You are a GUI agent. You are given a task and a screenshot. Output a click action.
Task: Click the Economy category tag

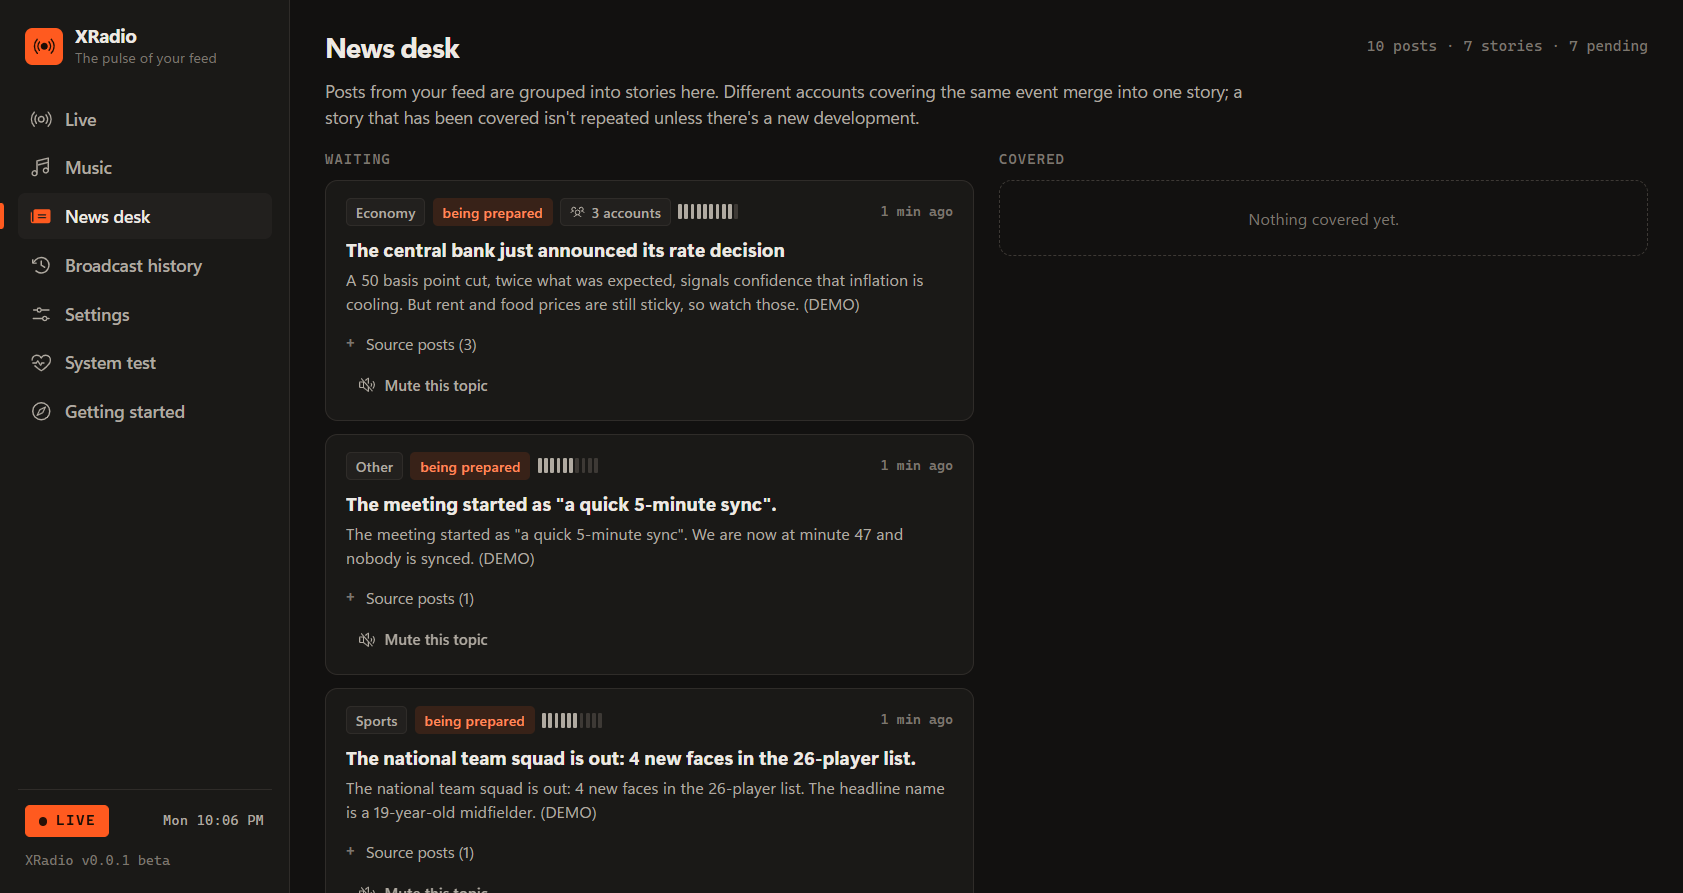[x=385, y=213]
